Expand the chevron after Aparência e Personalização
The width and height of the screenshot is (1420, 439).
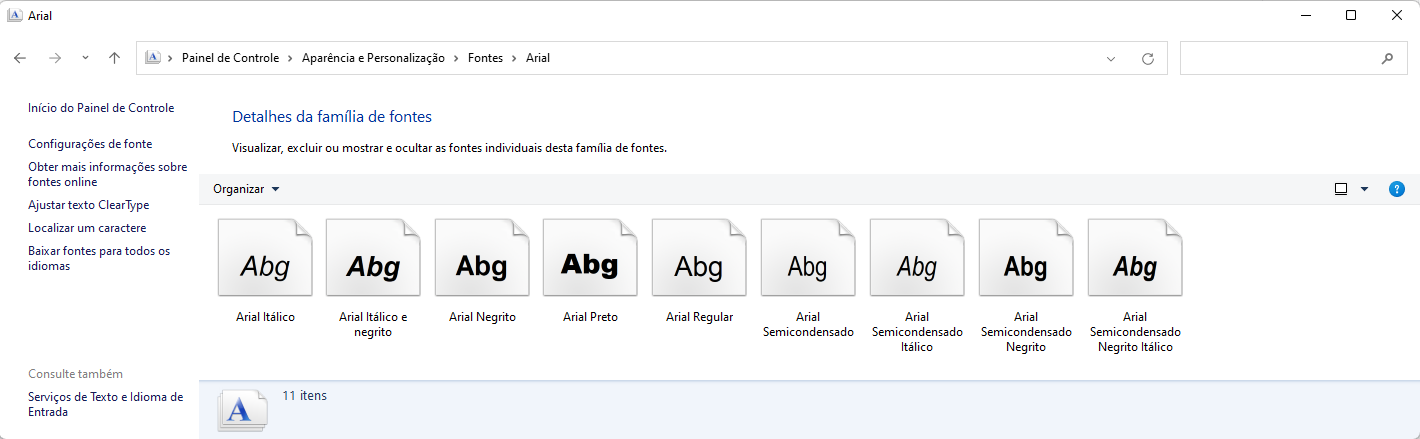456,58
